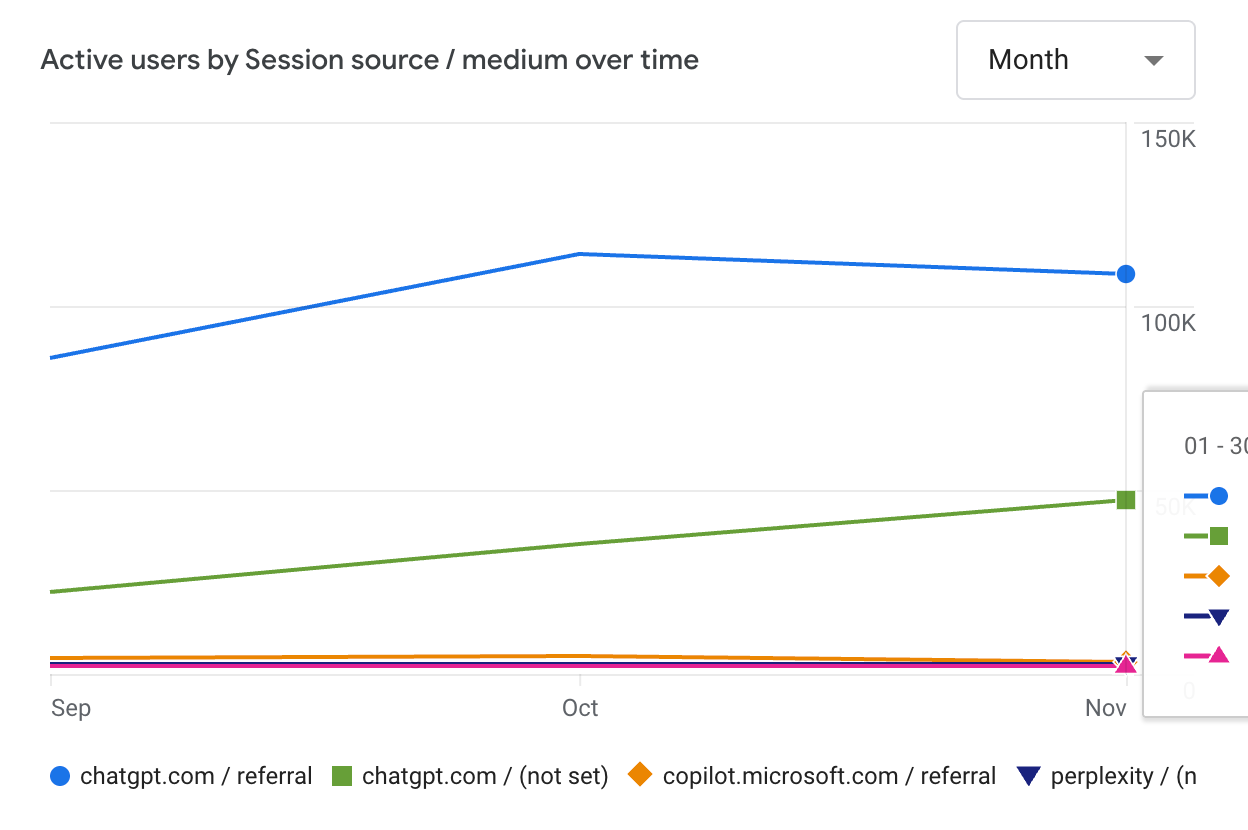The width and height of the screenshot is (1248, 830).
Task: Toggle the "copilot.microsoft.com / referral" legend label
Action: 829,776
